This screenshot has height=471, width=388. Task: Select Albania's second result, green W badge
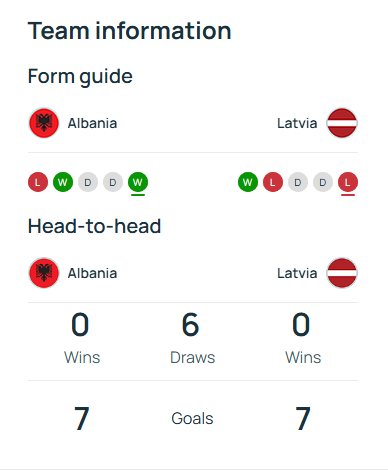[x=63, y=182]
